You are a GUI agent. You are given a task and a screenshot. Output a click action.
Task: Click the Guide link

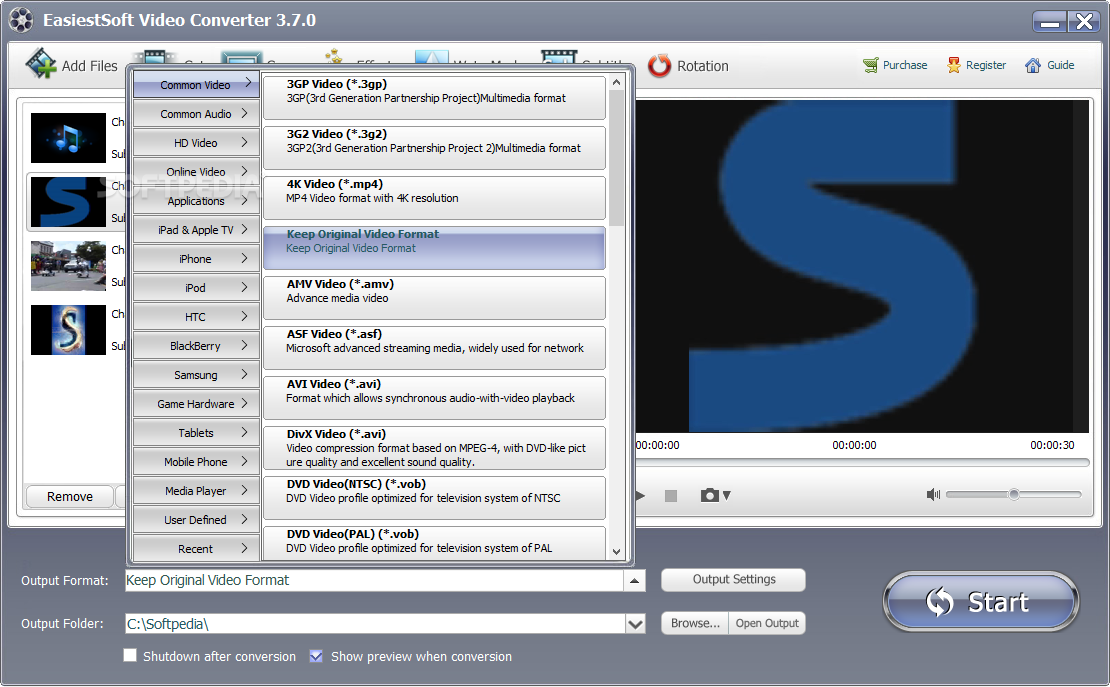pyautogui.click(x=1060, y=65)
